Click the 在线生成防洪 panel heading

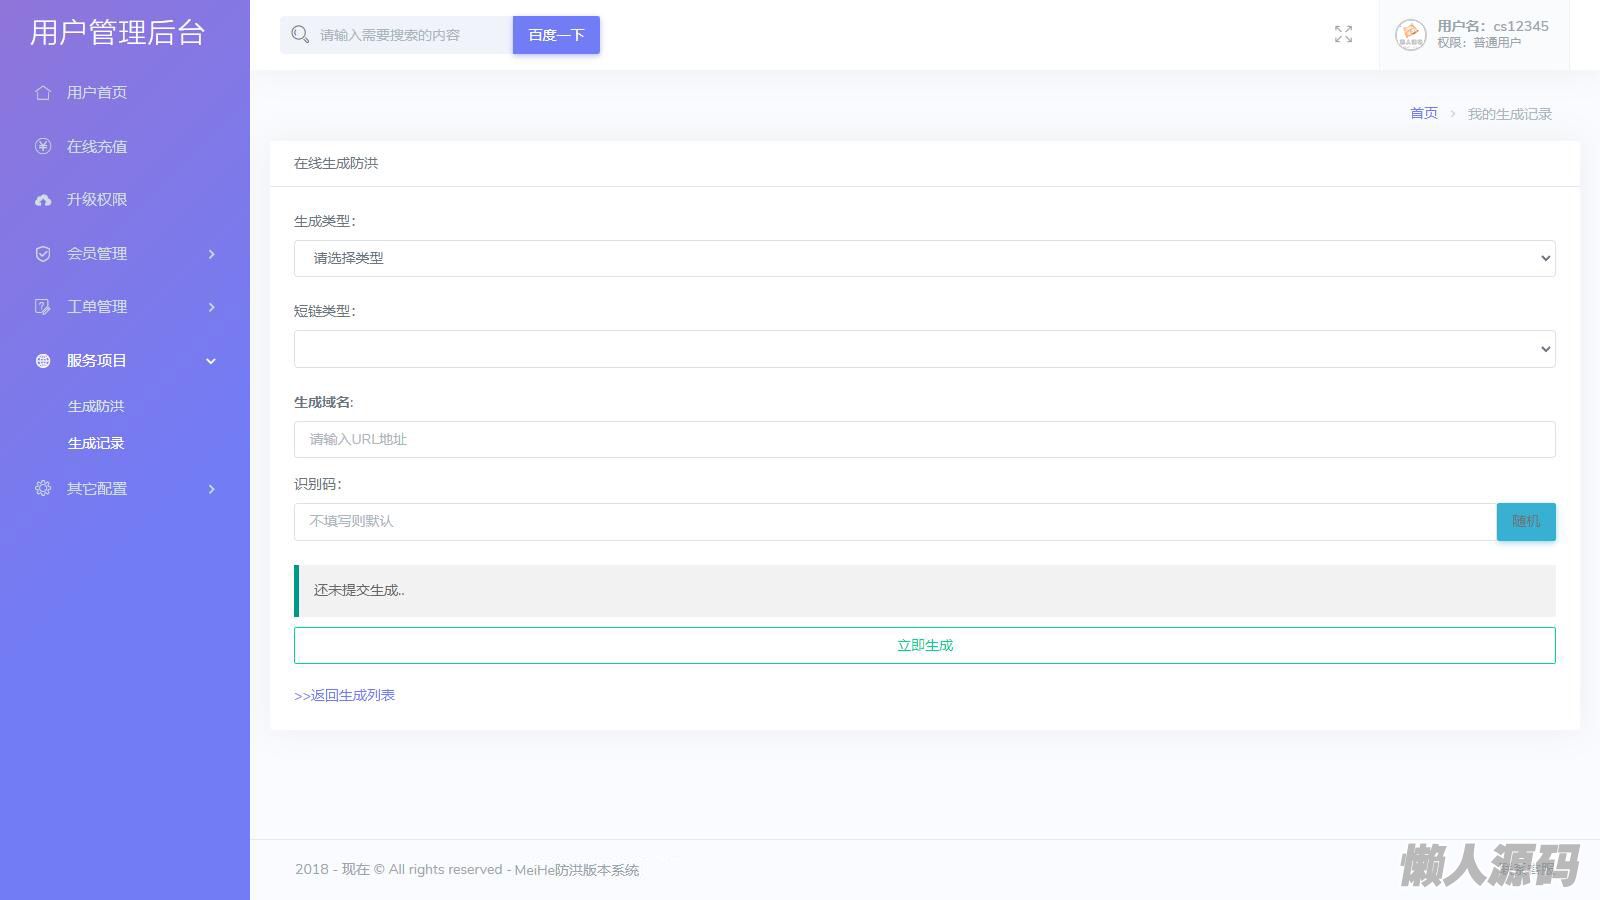tap(336, 163)
